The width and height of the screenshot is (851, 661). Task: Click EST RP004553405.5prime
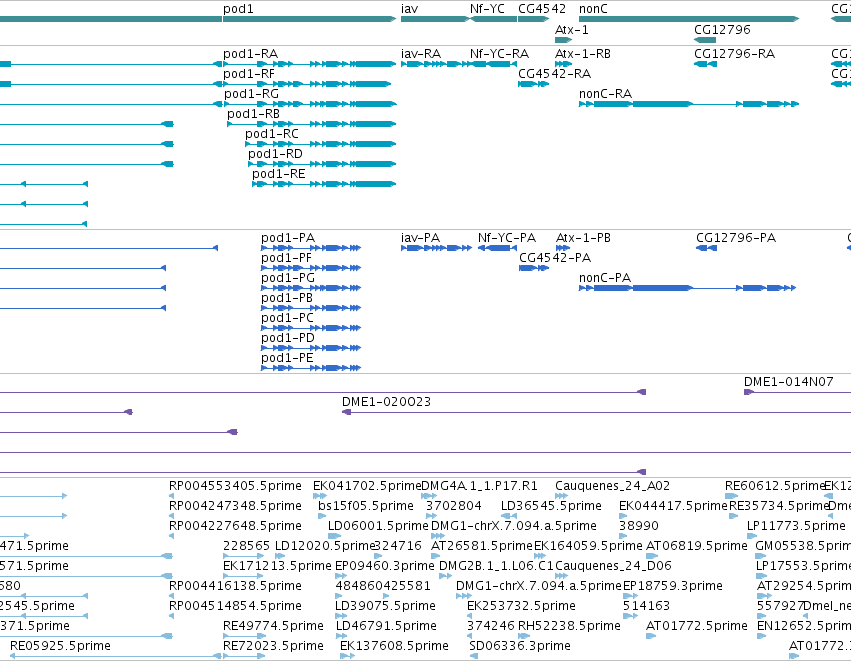(172, 496)
